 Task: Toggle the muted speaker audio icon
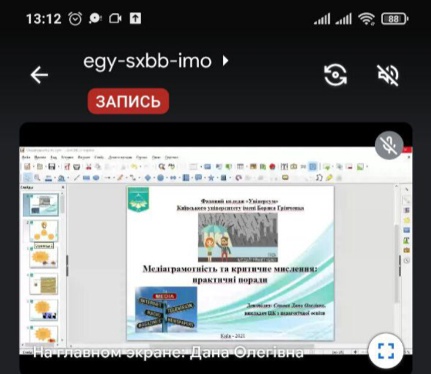coord(388,75)
